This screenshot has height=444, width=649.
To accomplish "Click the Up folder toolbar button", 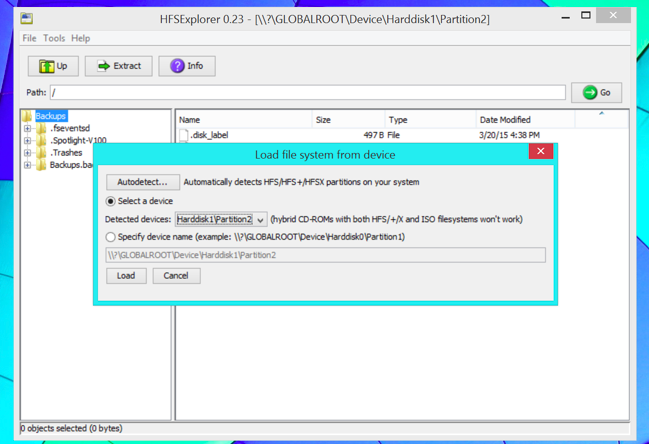I will click(53, 66).
